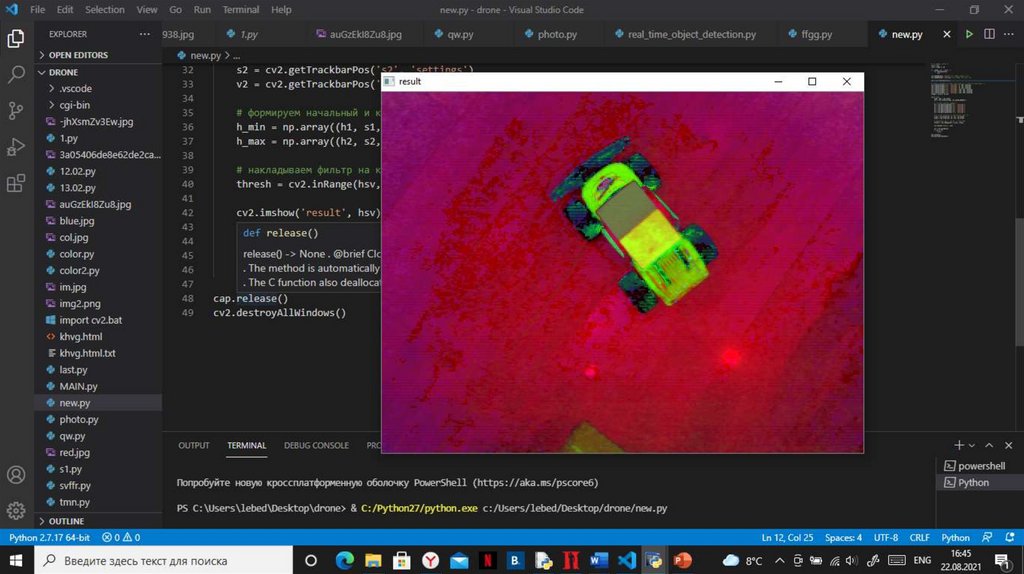
Task: Open last.py in the file explorer
Action: 73,369
